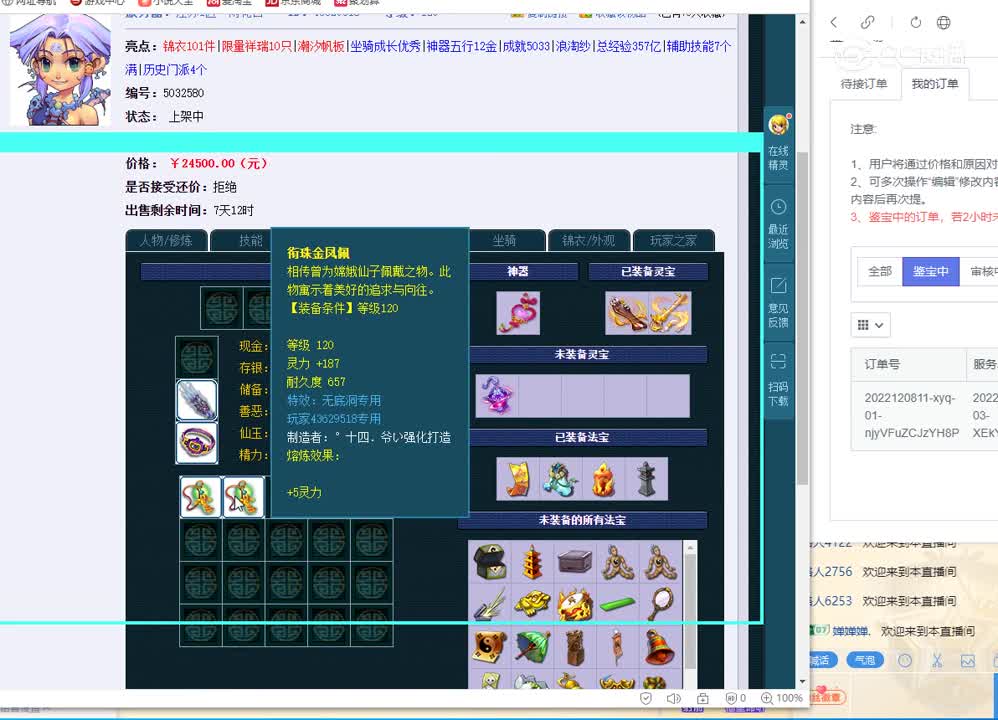Select the 全部 order filter
This screenshot has height=720, width=998.
click(x=880, y=271)
